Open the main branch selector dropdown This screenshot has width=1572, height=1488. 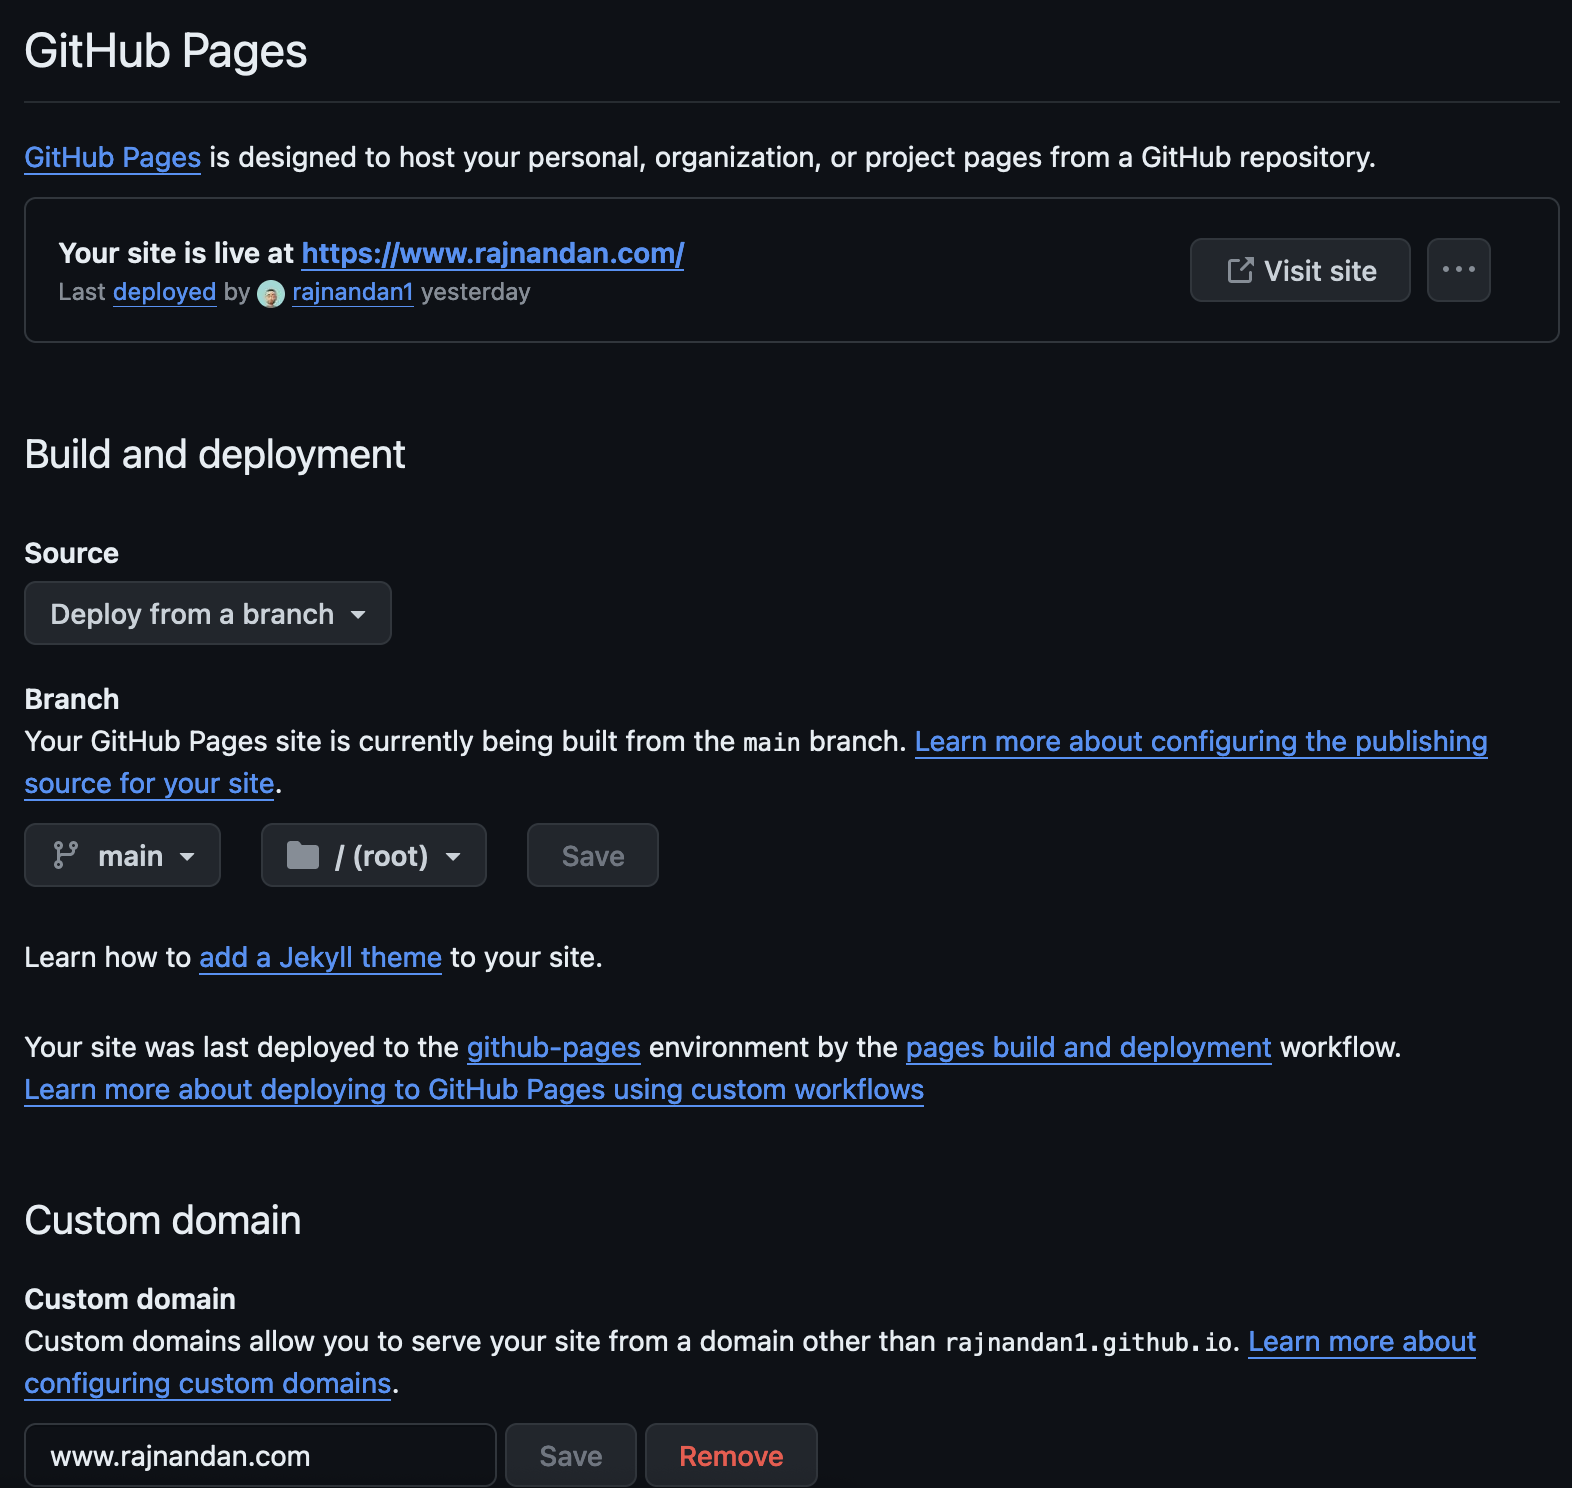[x=122, y=855]
